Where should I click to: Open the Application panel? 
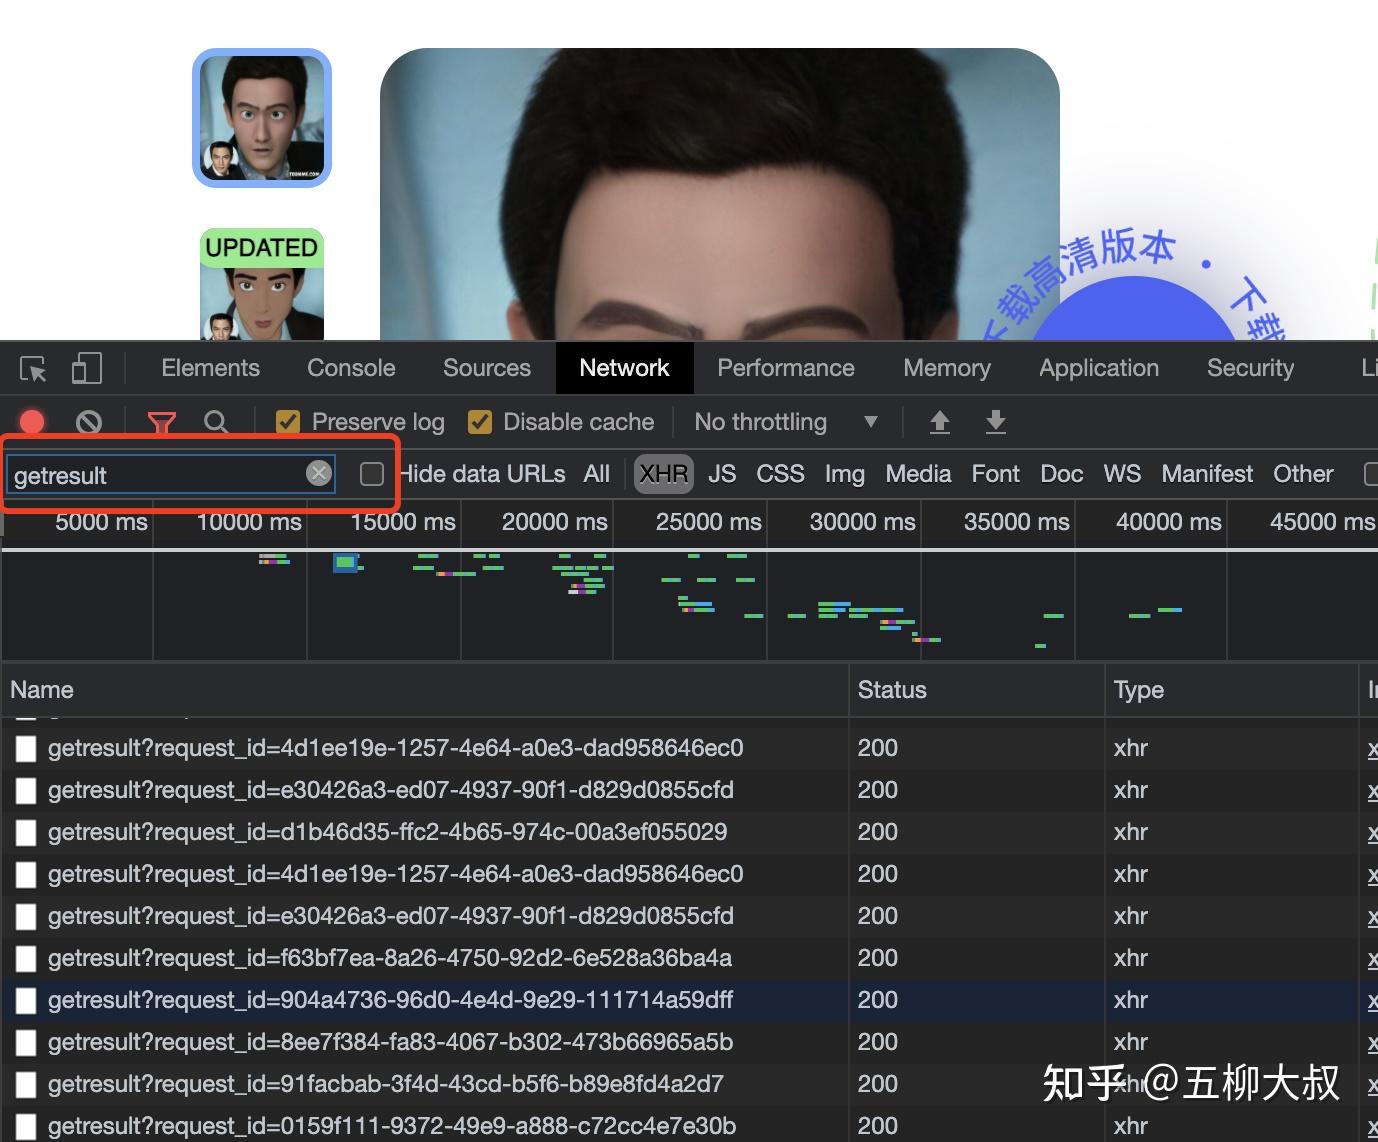1098,367
